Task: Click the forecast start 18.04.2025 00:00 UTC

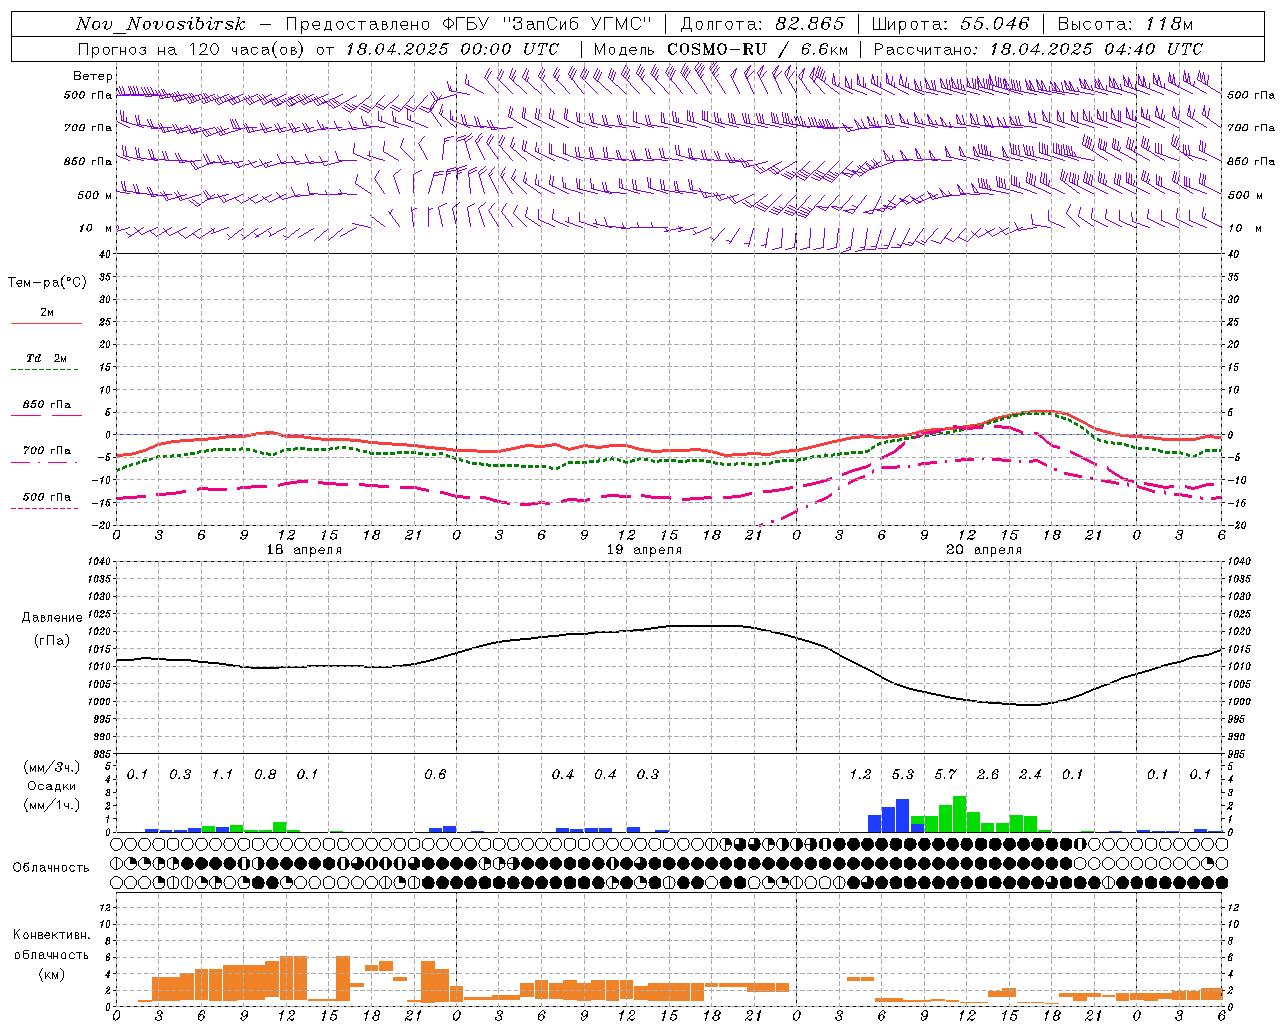Action: pos(452,49)
